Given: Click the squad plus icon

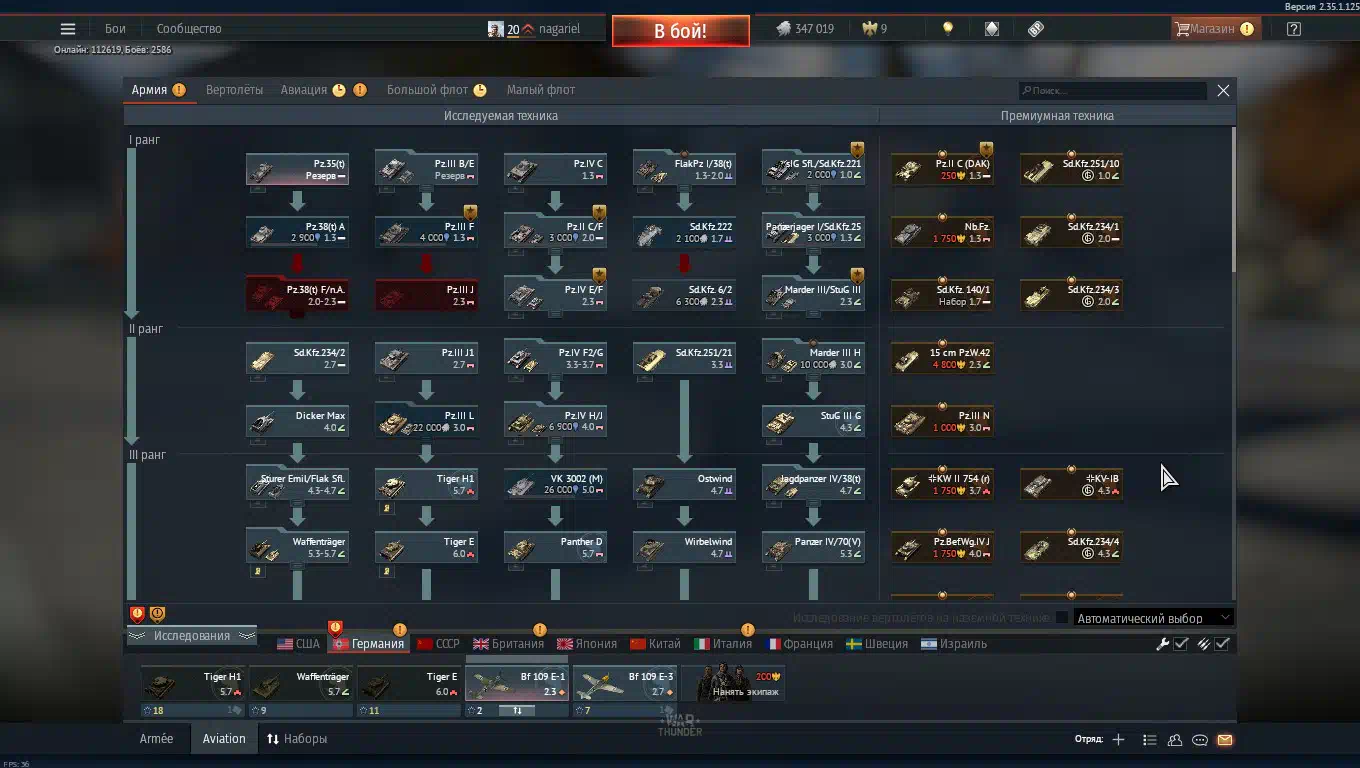Looking at the screenshot, I should pyautogui.click(x=1118, y=740).
